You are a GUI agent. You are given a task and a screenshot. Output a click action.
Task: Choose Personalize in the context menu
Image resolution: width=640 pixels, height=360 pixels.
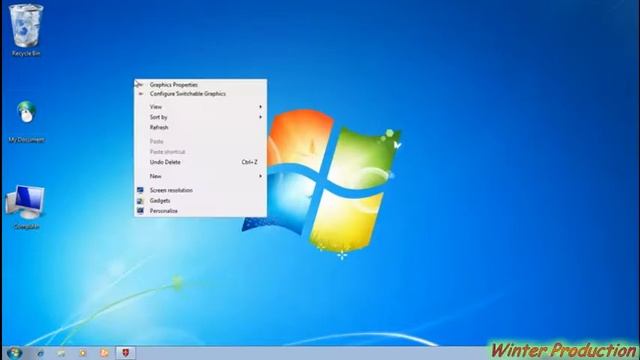[x=200, y=211]
